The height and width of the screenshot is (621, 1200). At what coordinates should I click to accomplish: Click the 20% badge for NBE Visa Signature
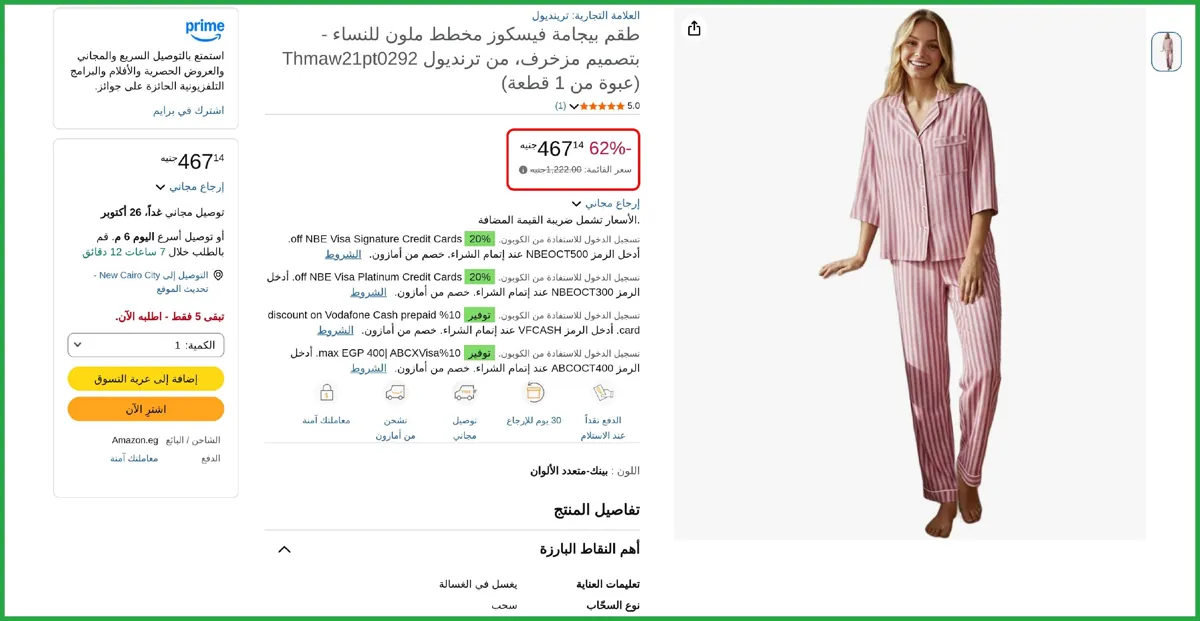click(x=480, y=239)
